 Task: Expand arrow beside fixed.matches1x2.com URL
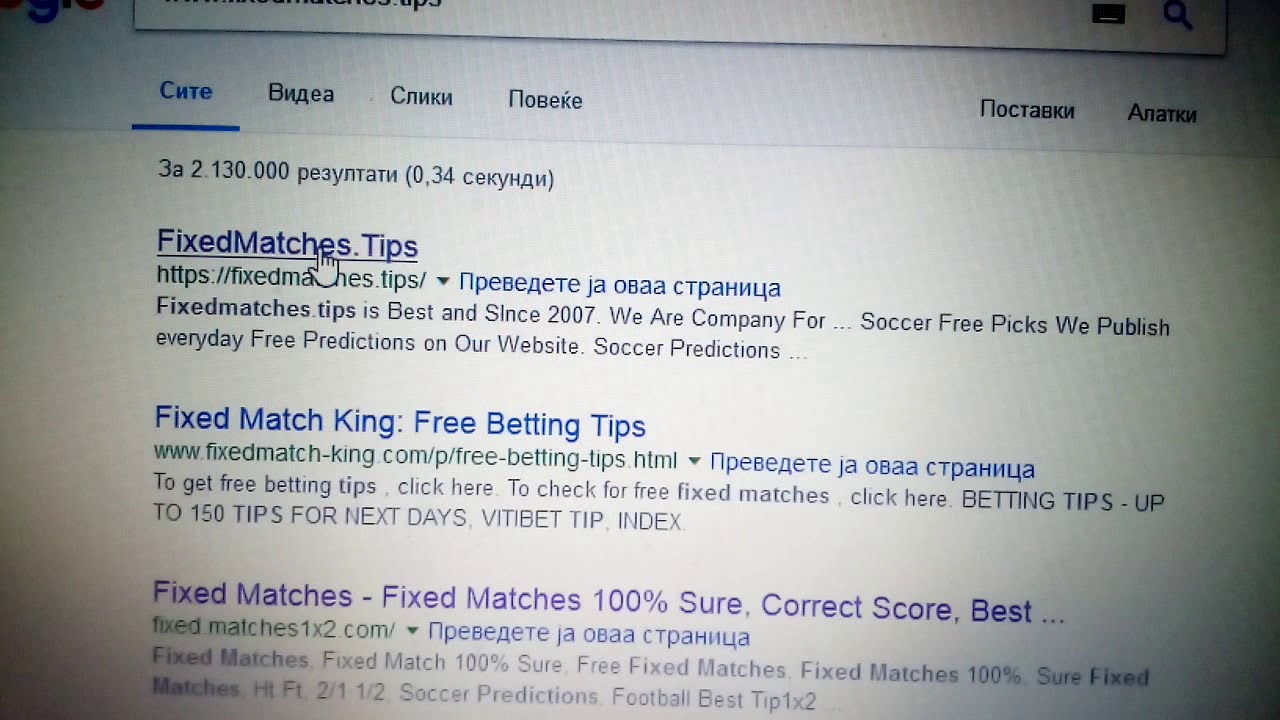[x=413, y=631]
